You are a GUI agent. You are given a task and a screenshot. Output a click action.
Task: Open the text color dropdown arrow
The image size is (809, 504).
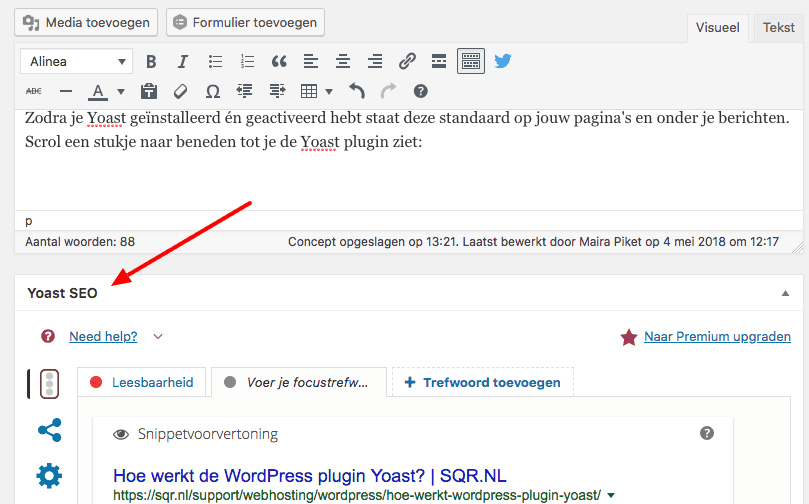(x=121, y=92)
